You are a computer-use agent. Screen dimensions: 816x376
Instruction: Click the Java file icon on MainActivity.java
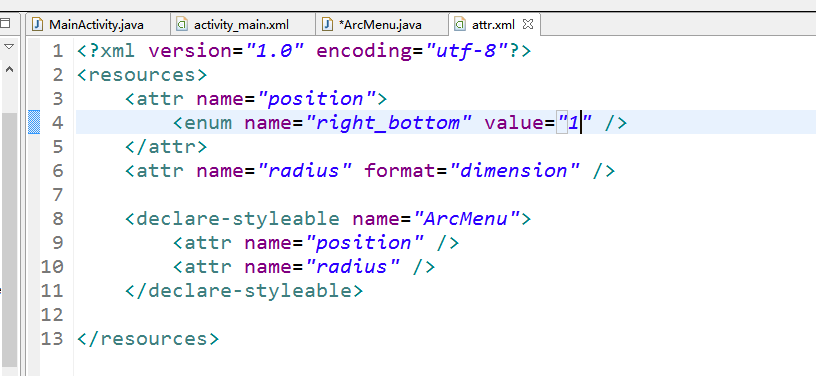tap(37, 24)
